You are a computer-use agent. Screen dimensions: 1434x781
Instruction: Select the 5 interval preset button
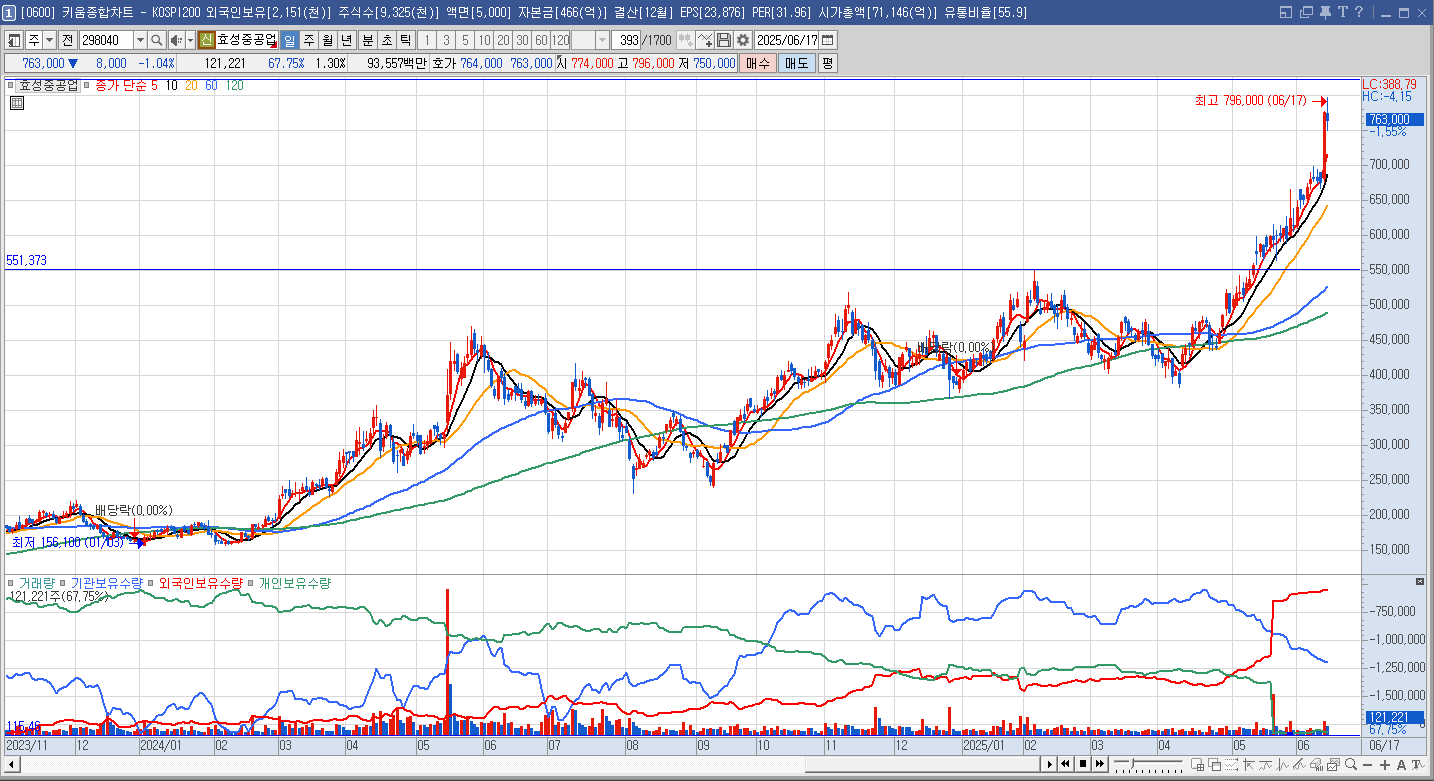465,40
